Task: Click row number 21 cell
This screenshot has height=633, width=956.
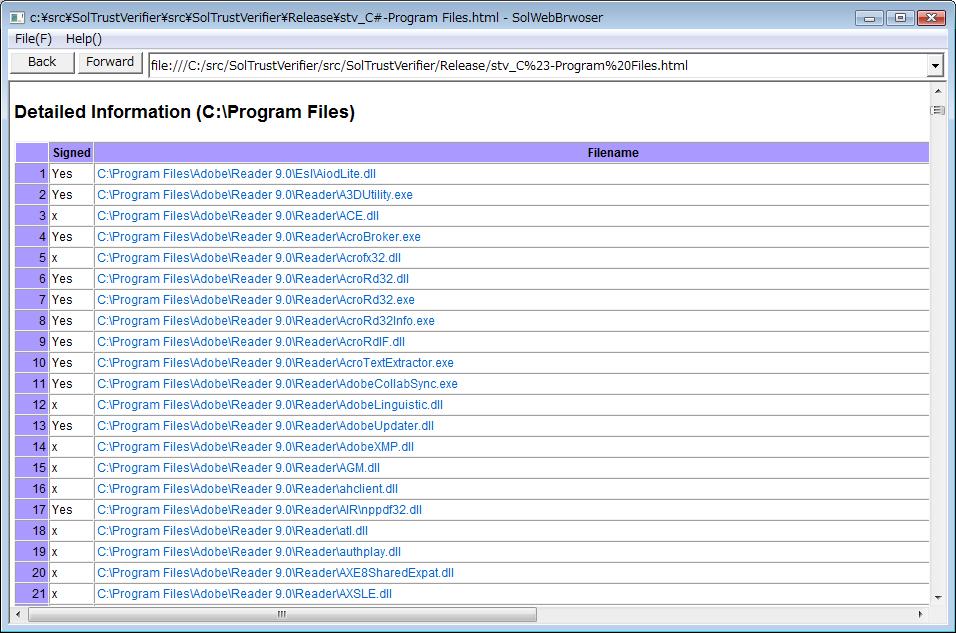Action: point(32,594)
